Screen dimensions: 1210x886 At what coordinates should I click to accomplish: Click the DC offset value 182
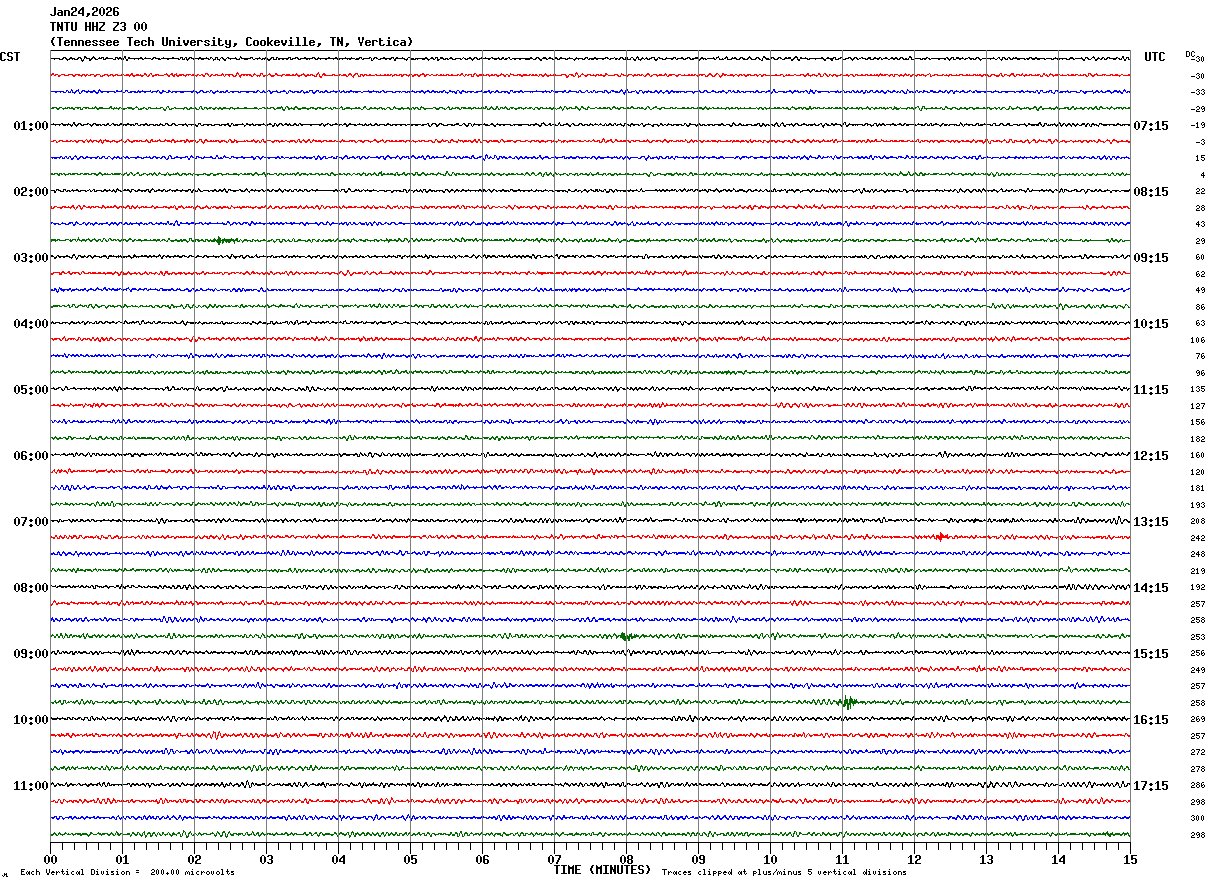click(1197, 439)
